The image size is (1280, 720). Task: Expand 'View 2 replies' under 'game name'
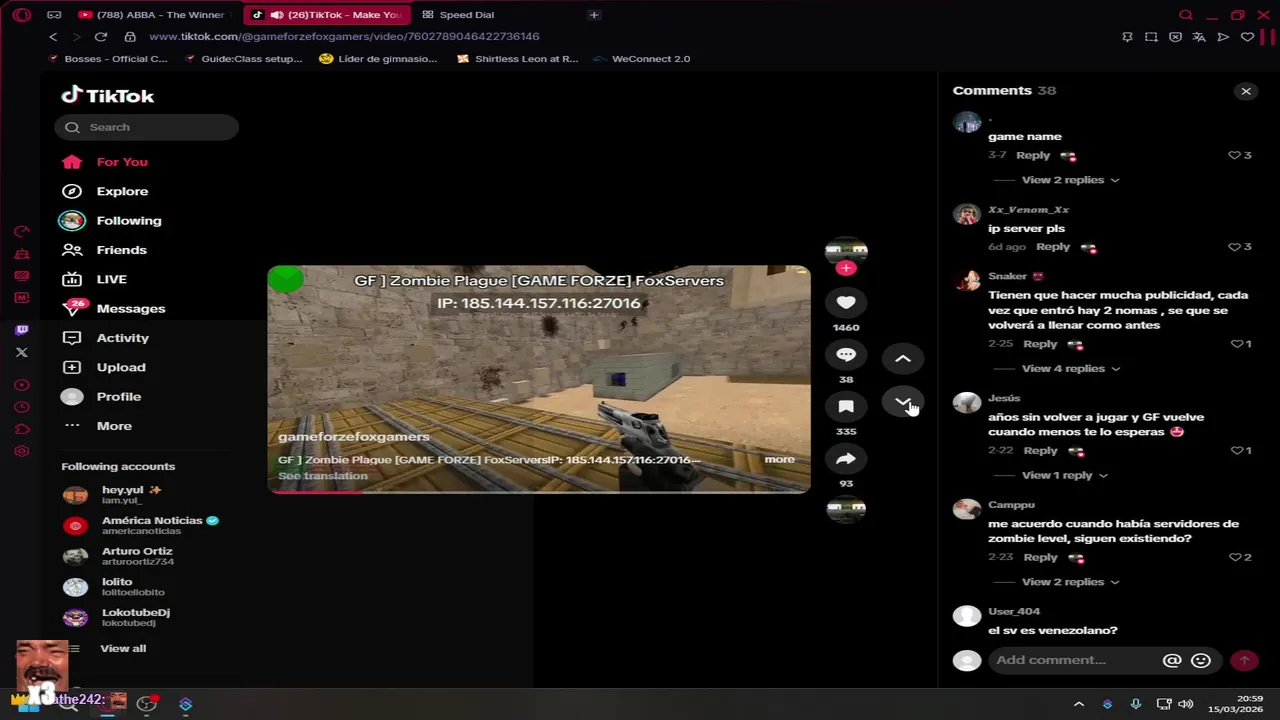click(1070, 180)
